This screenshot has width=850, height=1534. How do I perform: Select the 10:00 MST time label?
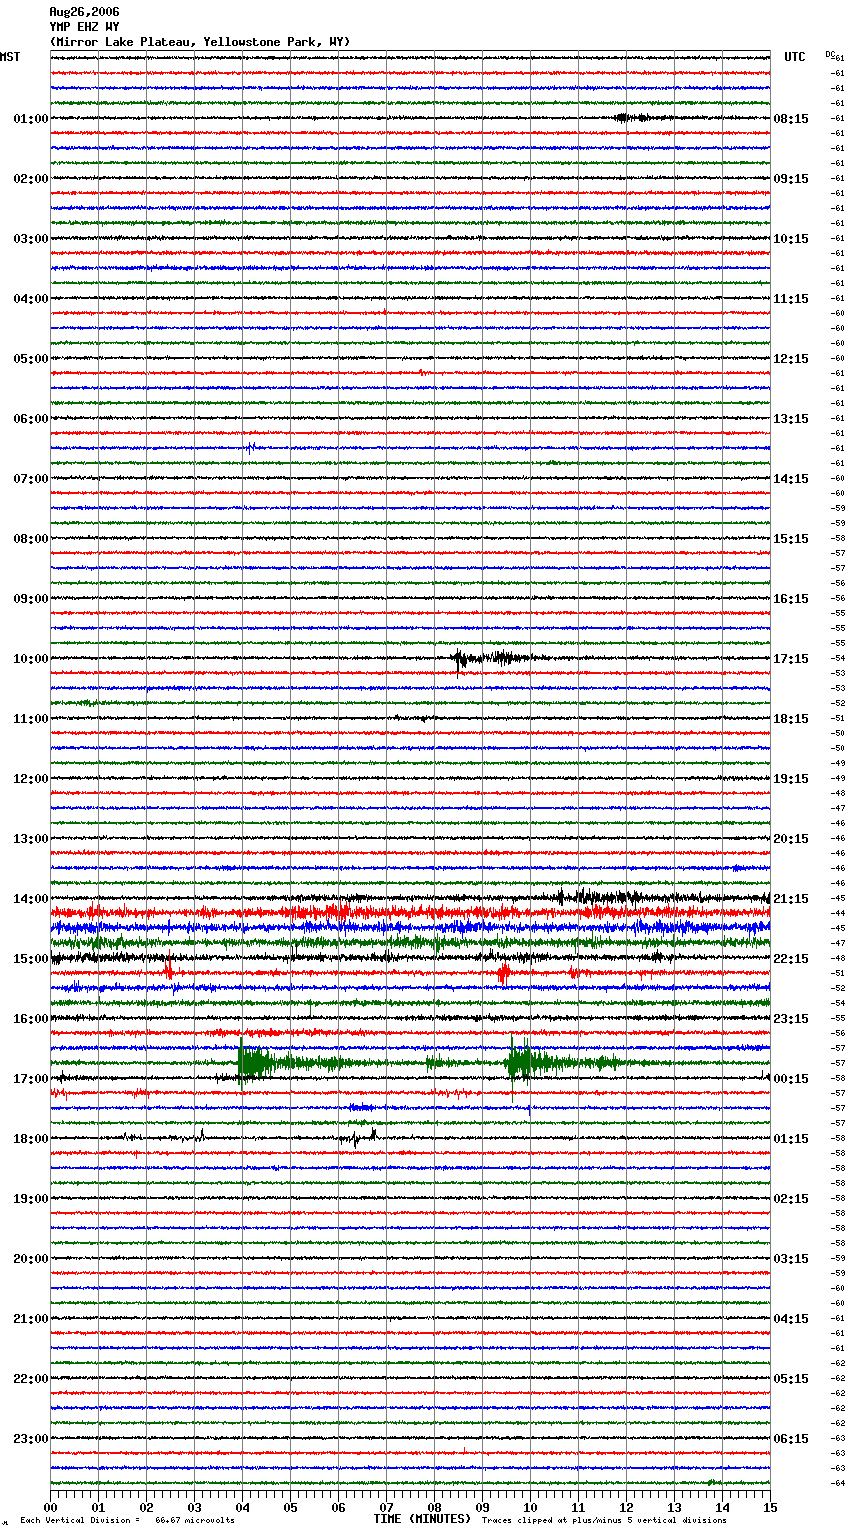click(31, 659)
